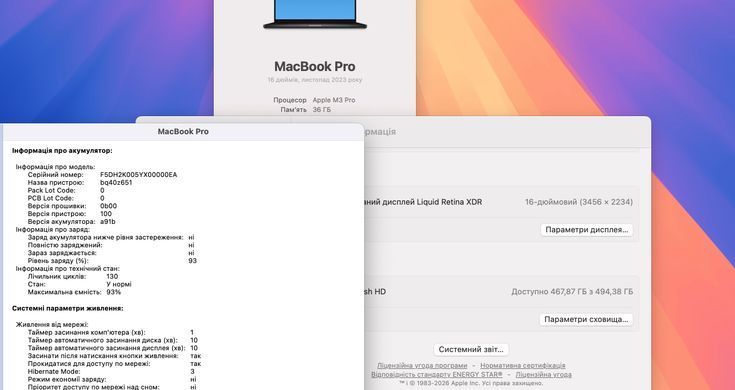The width and height of the screenshot is (735, 390).
Task: Click the large MacBook Pro heading in About window
Action: click(315, 67)
